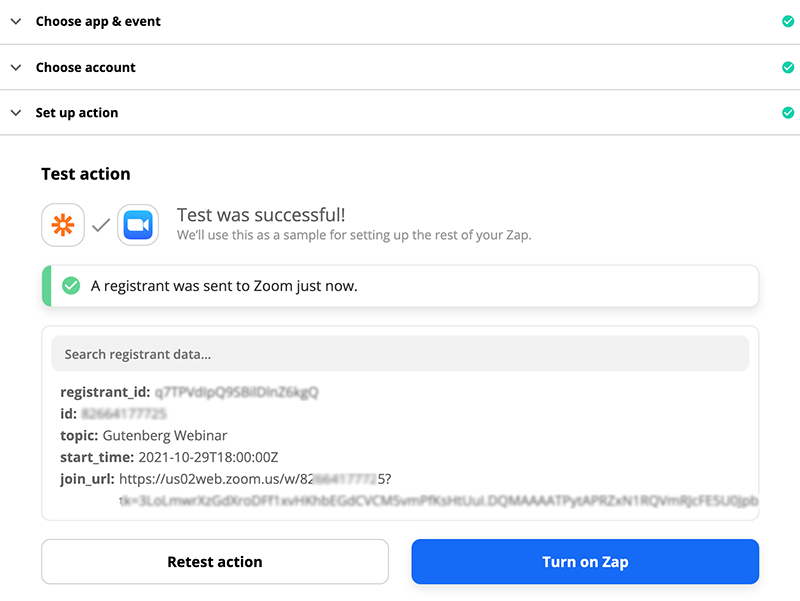Click the blue Zoom camera icon
The height and width of the screenshot is (601, 800).
pyautogui.click(x=138, y=225)
